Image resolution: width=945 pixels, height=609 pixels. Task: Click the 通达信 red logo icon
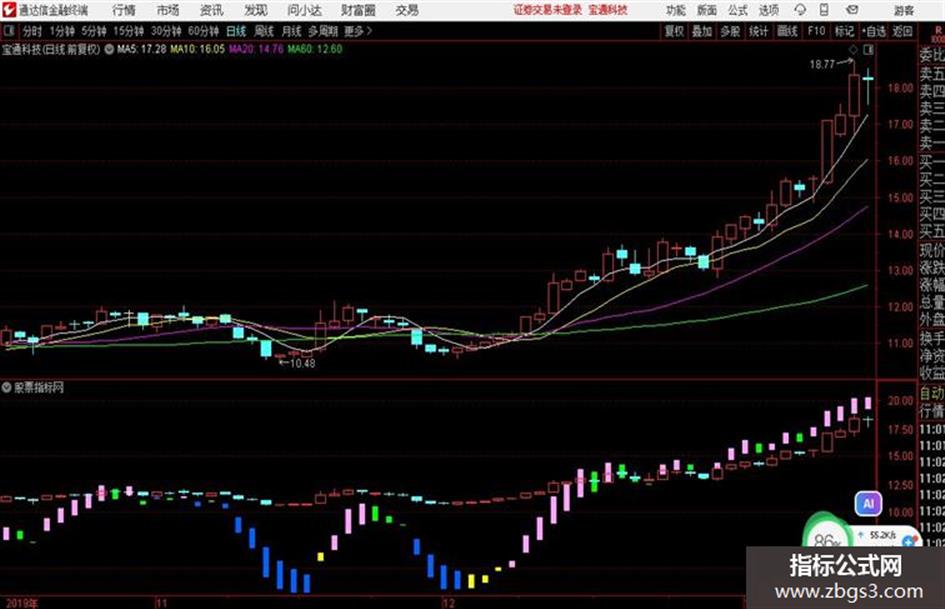coord(9,10)
